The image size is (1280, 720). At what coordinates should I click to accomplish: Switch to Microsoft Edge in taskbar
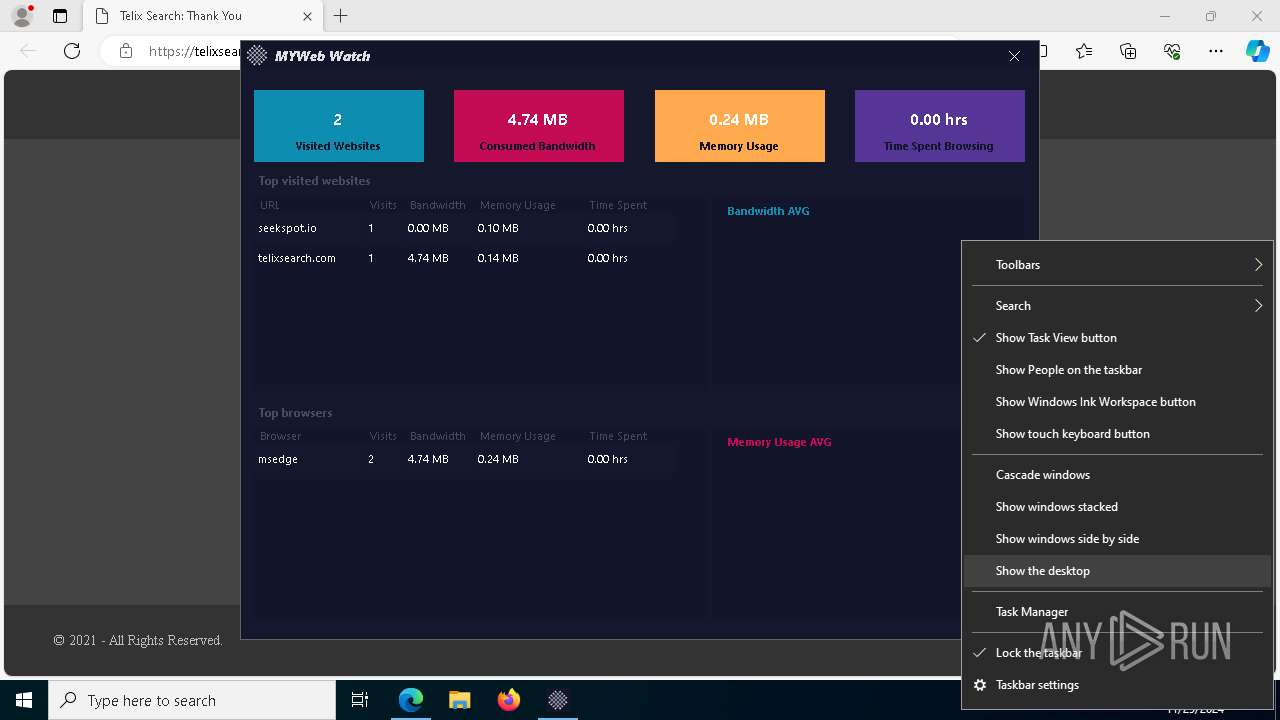411,700
